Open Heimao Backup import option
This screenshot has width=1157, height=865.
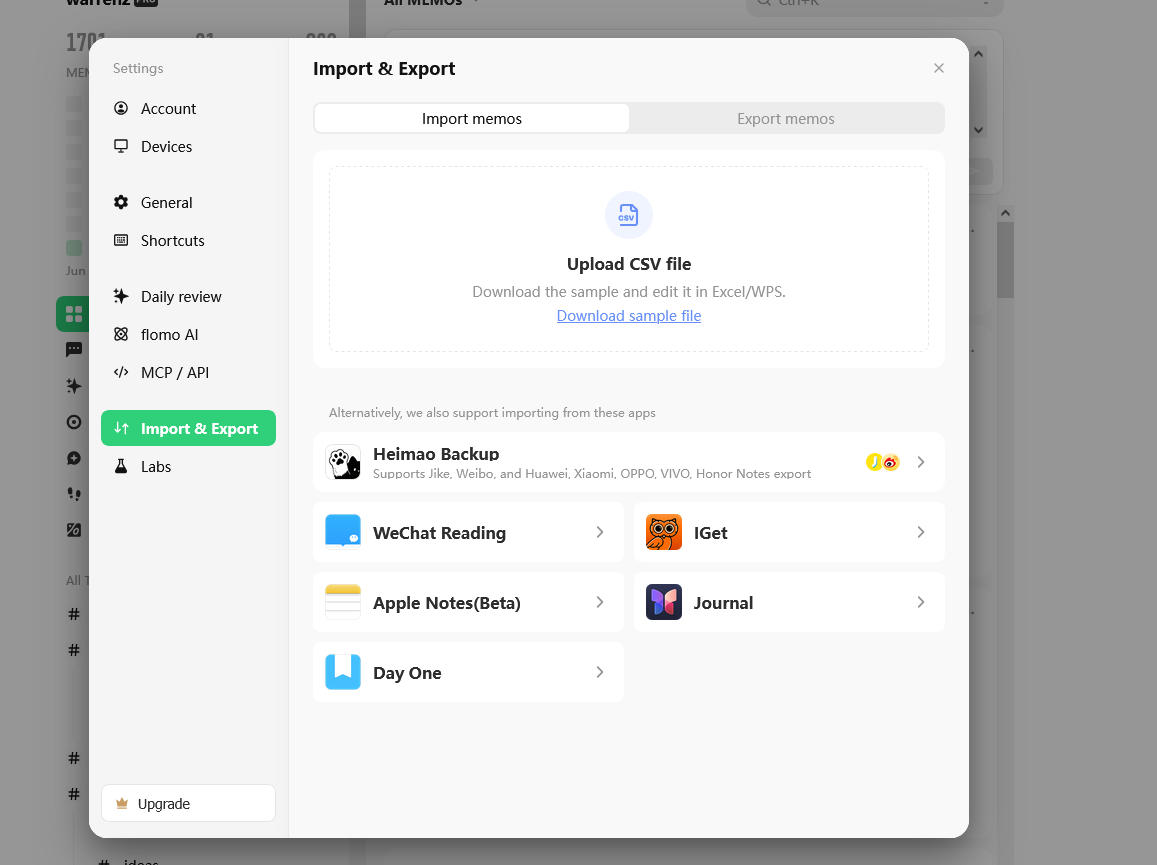(629, 462)
